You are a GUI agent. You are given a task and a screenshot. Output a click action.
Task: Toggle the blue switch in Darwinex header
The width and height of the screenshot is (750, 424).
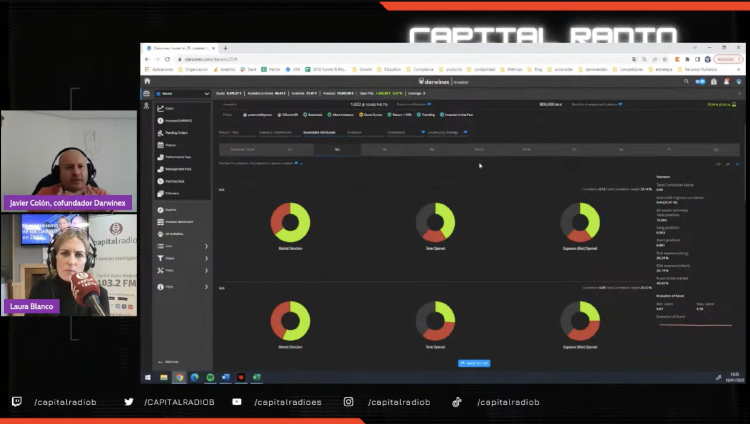(x=701, y=81)
